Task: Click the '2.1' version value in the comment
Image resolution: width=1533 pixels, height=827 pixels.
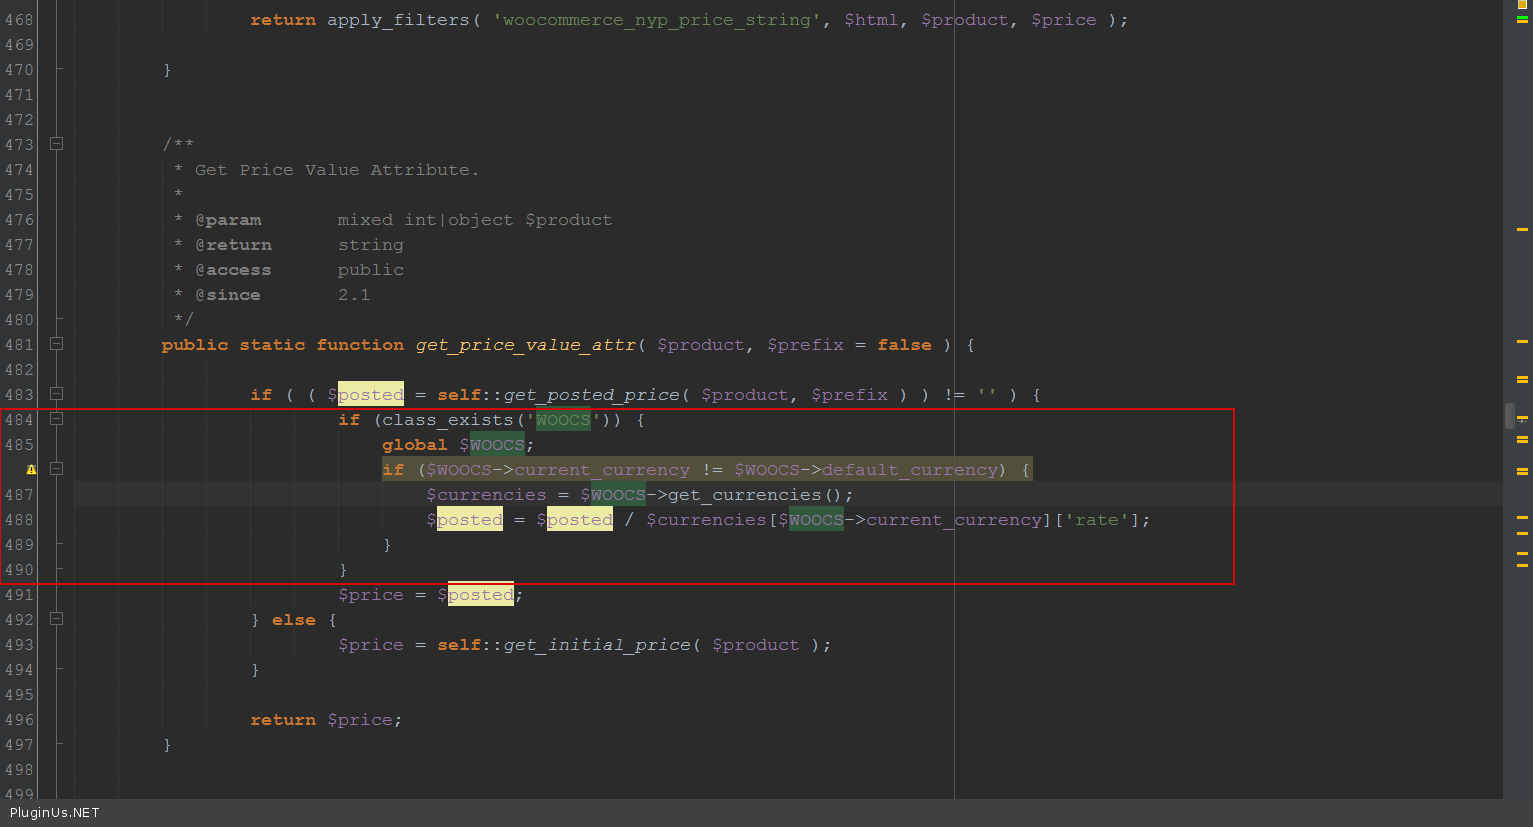Action: (x=354, y=295)
